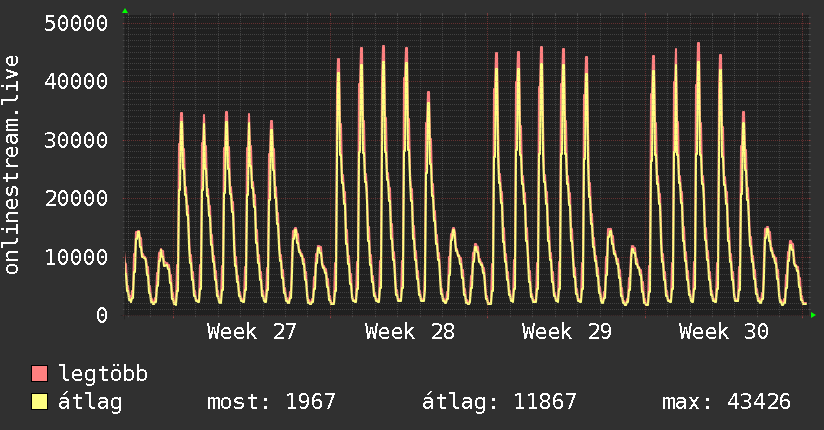The width and height of the screenshot is (824, 430).
Task: Click the 50000 y-axis value
Action: tap(76, 23)
